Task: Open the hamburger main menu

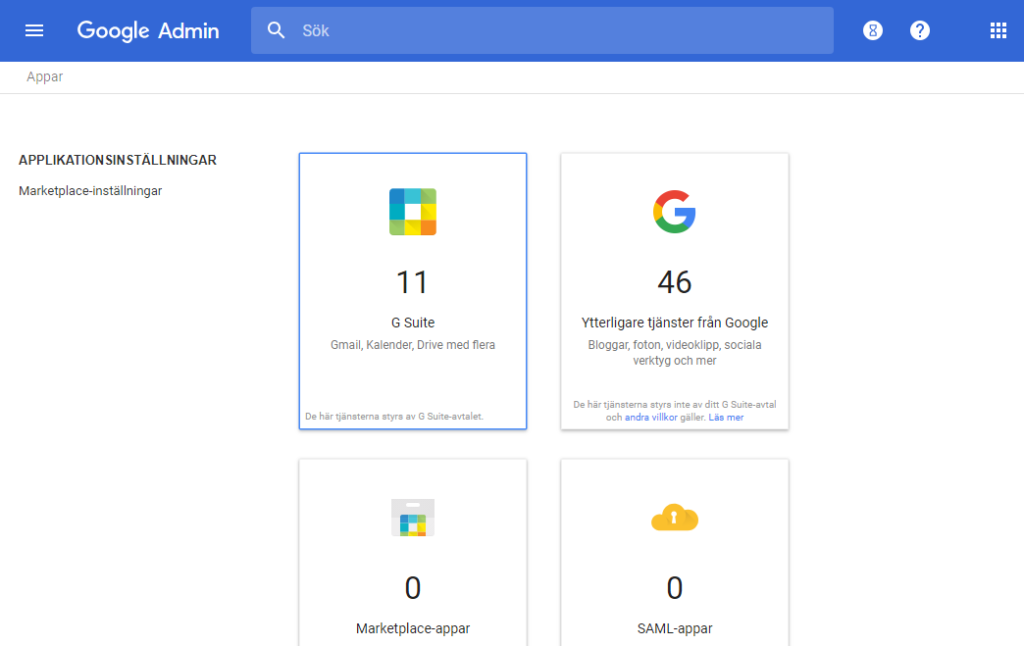Action: pyautogui.click(x=34, y=30)
